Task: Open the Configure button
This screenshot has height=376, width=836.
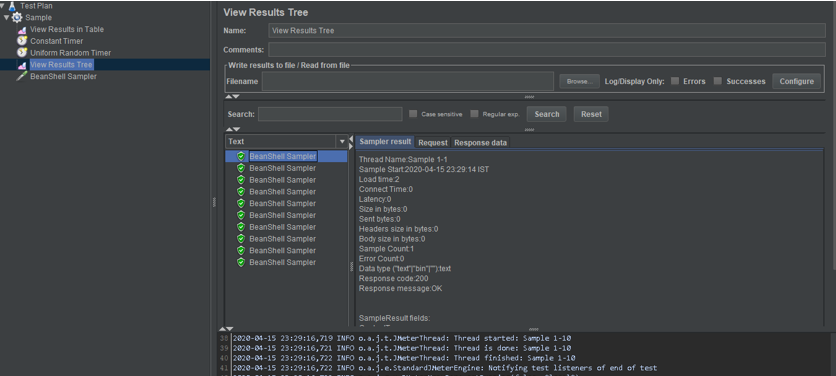Action: point(797,82)
